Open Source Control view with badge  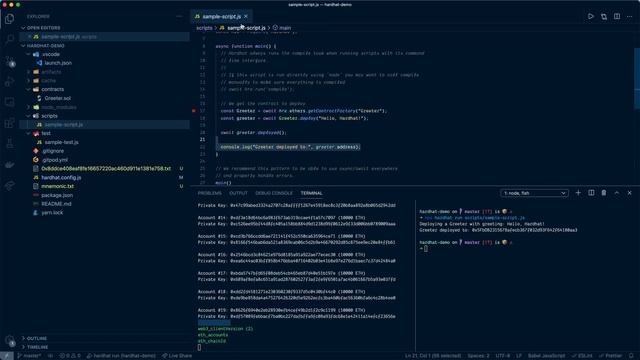point(9,61)
